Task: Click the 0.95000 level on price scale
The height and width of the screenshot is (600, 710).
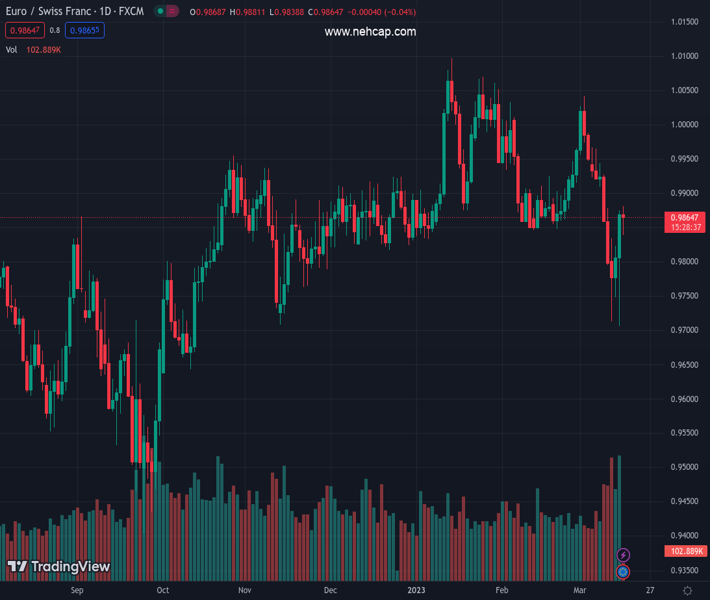Action: pyautogui.click(x=685, y=467)
